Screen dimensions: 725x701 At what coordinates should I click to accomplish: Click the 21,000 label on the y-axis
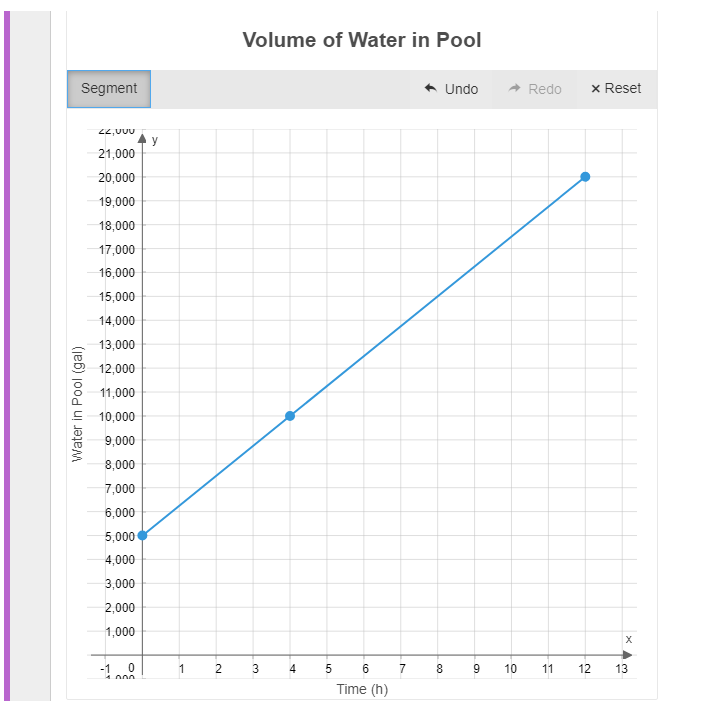117,154
